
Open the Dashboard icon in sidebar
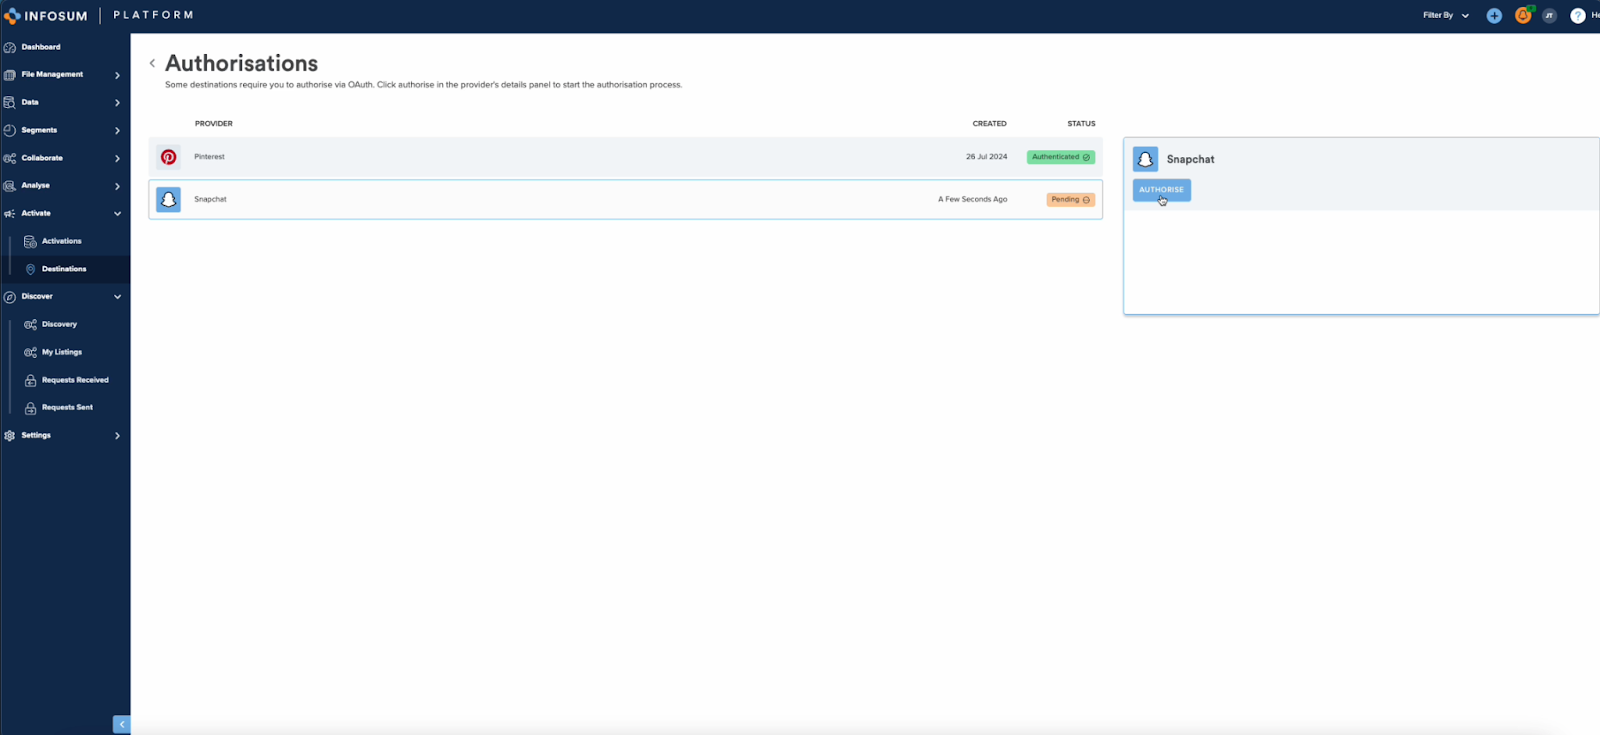tap(10, 47)
